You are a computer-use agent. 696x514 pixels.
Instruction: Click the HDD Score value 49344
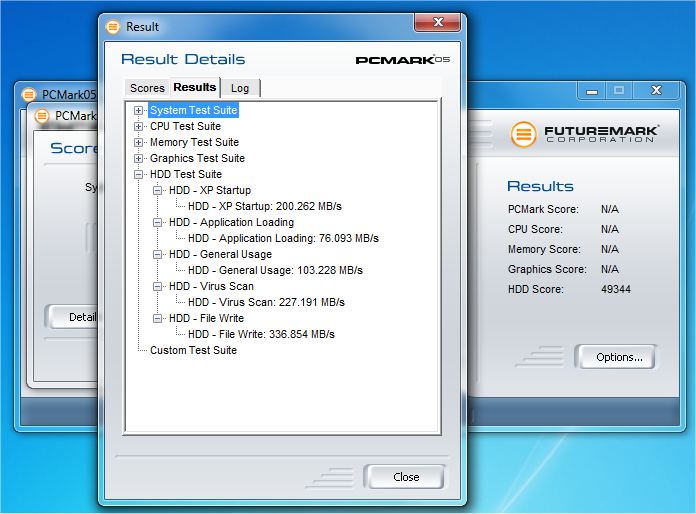(x=616, y=289)
